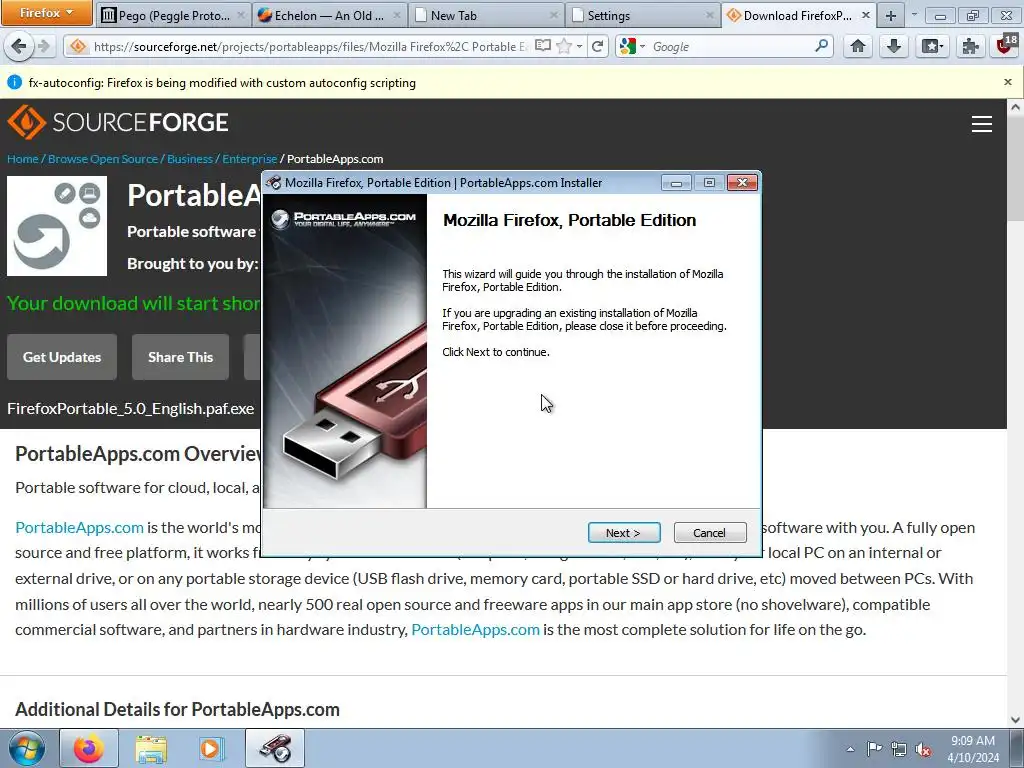Click the PortableApps installer taskbar icon

(275, 748)
